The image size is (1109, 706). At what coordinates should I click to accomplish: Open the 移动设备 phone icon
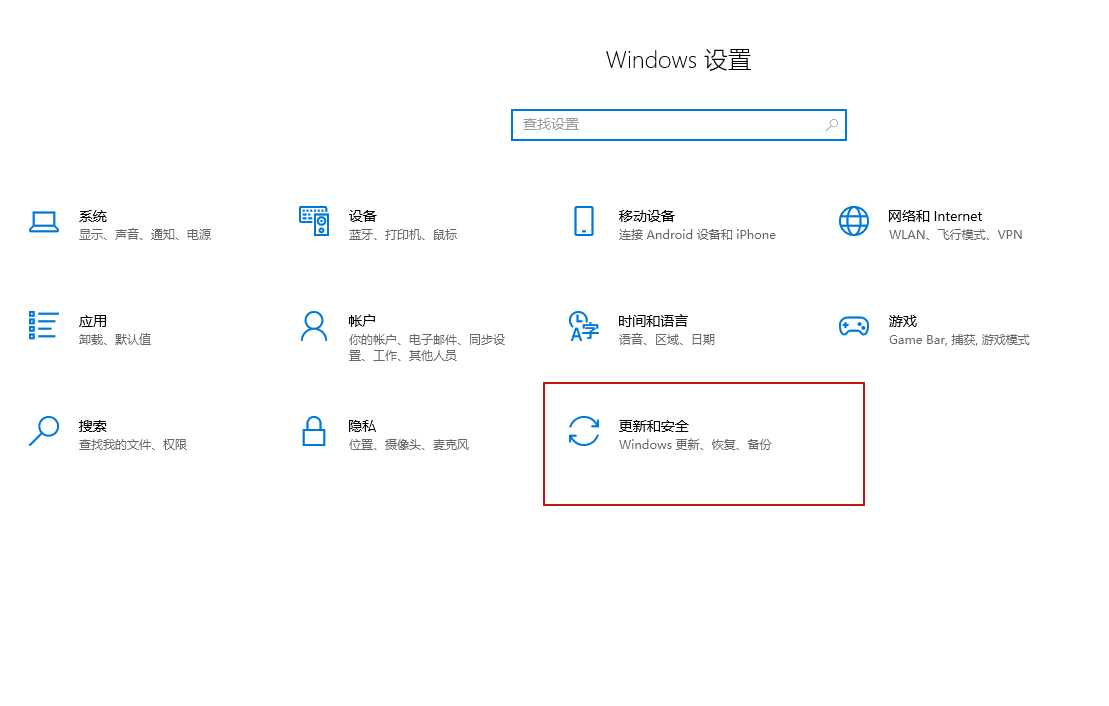[583, 221]
